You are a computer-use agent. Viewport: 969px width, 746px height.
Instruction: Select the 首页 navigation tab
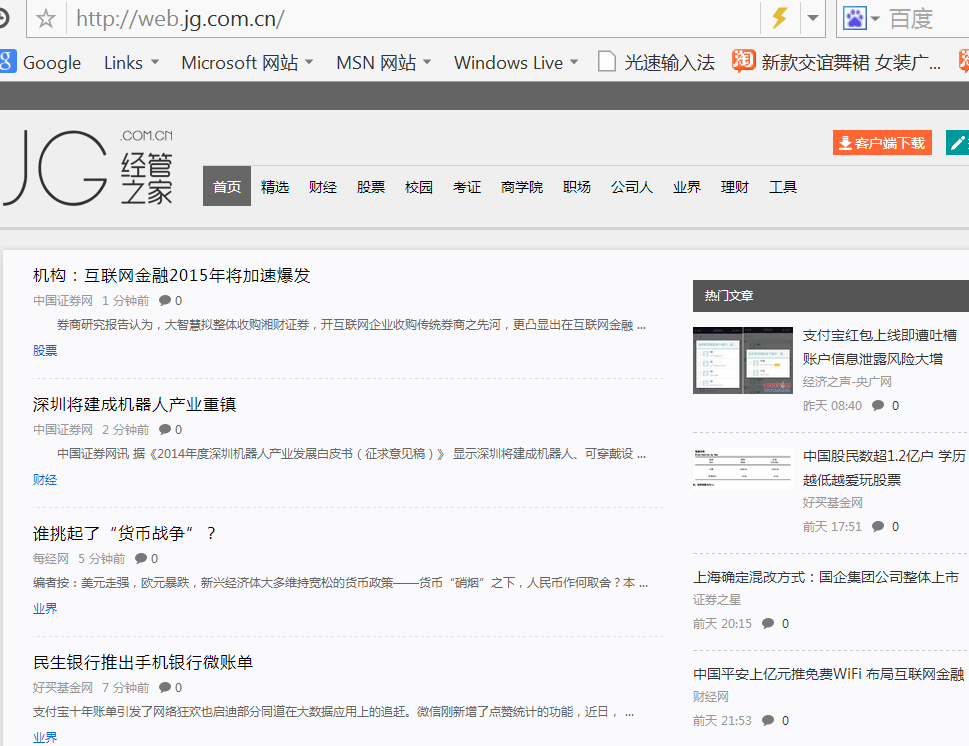227,186
